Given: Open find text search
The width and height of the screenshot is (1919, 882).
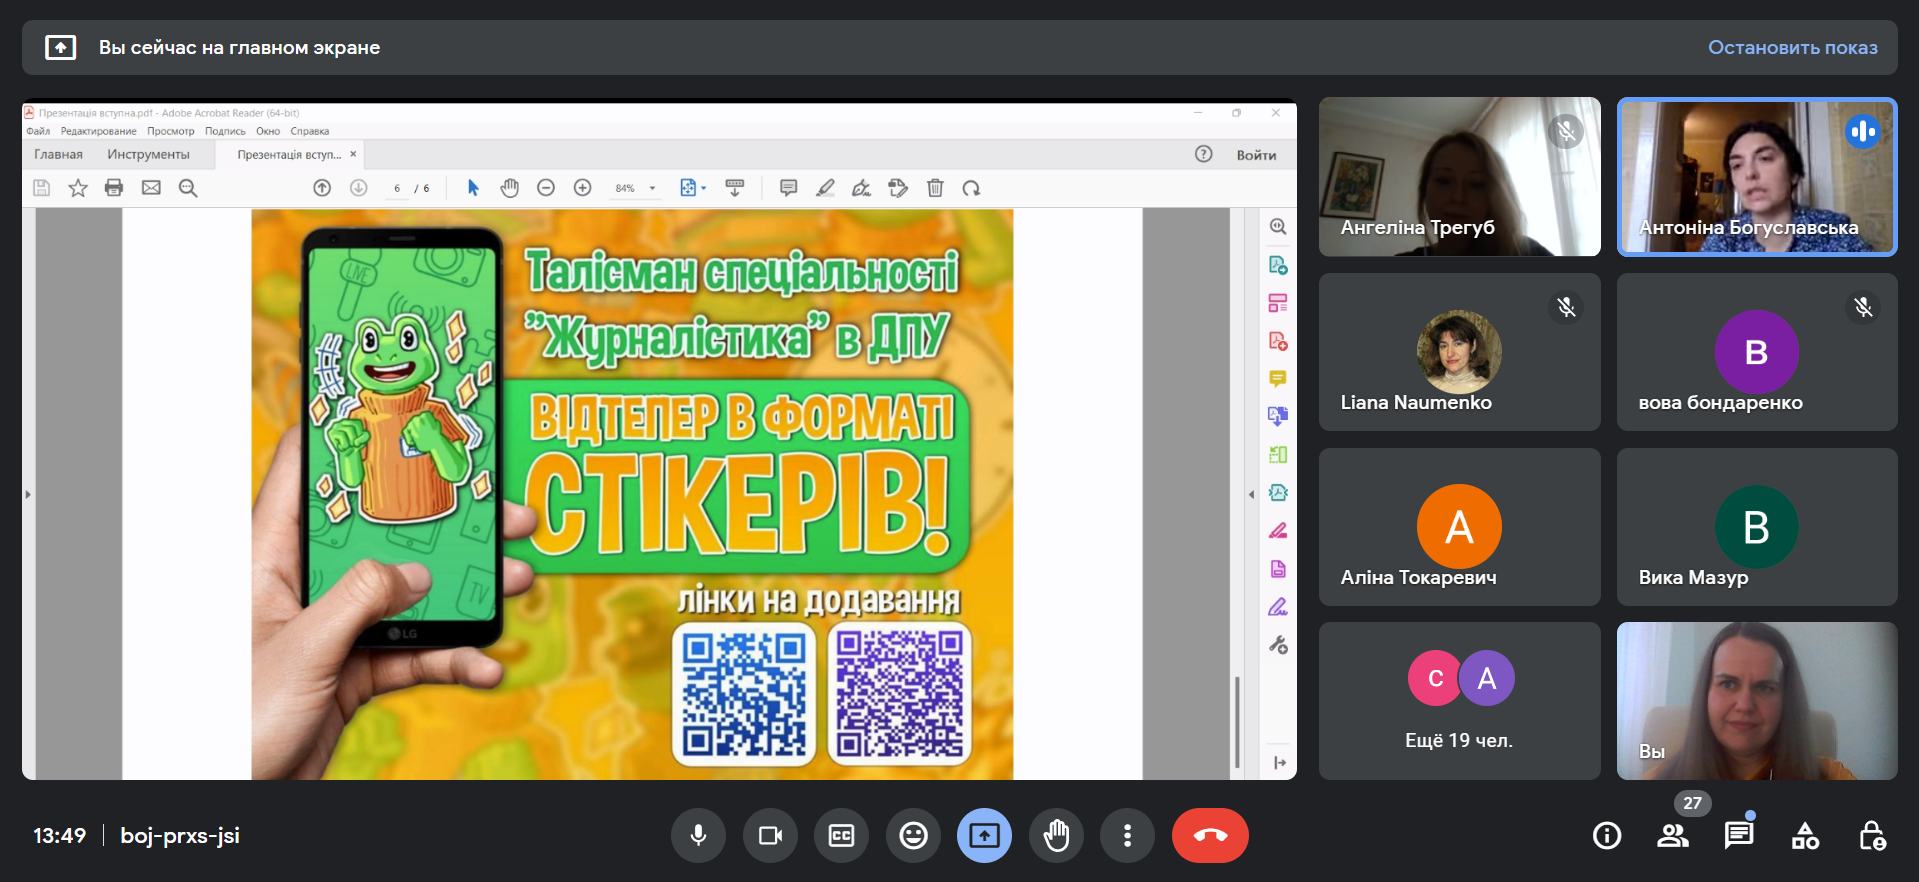Looking at the screenshot, I should click(188, 188).
